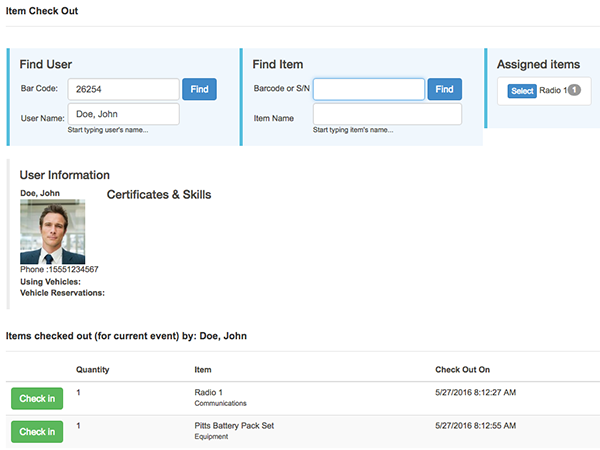Click the Item Check Out page title

(42, 11)
